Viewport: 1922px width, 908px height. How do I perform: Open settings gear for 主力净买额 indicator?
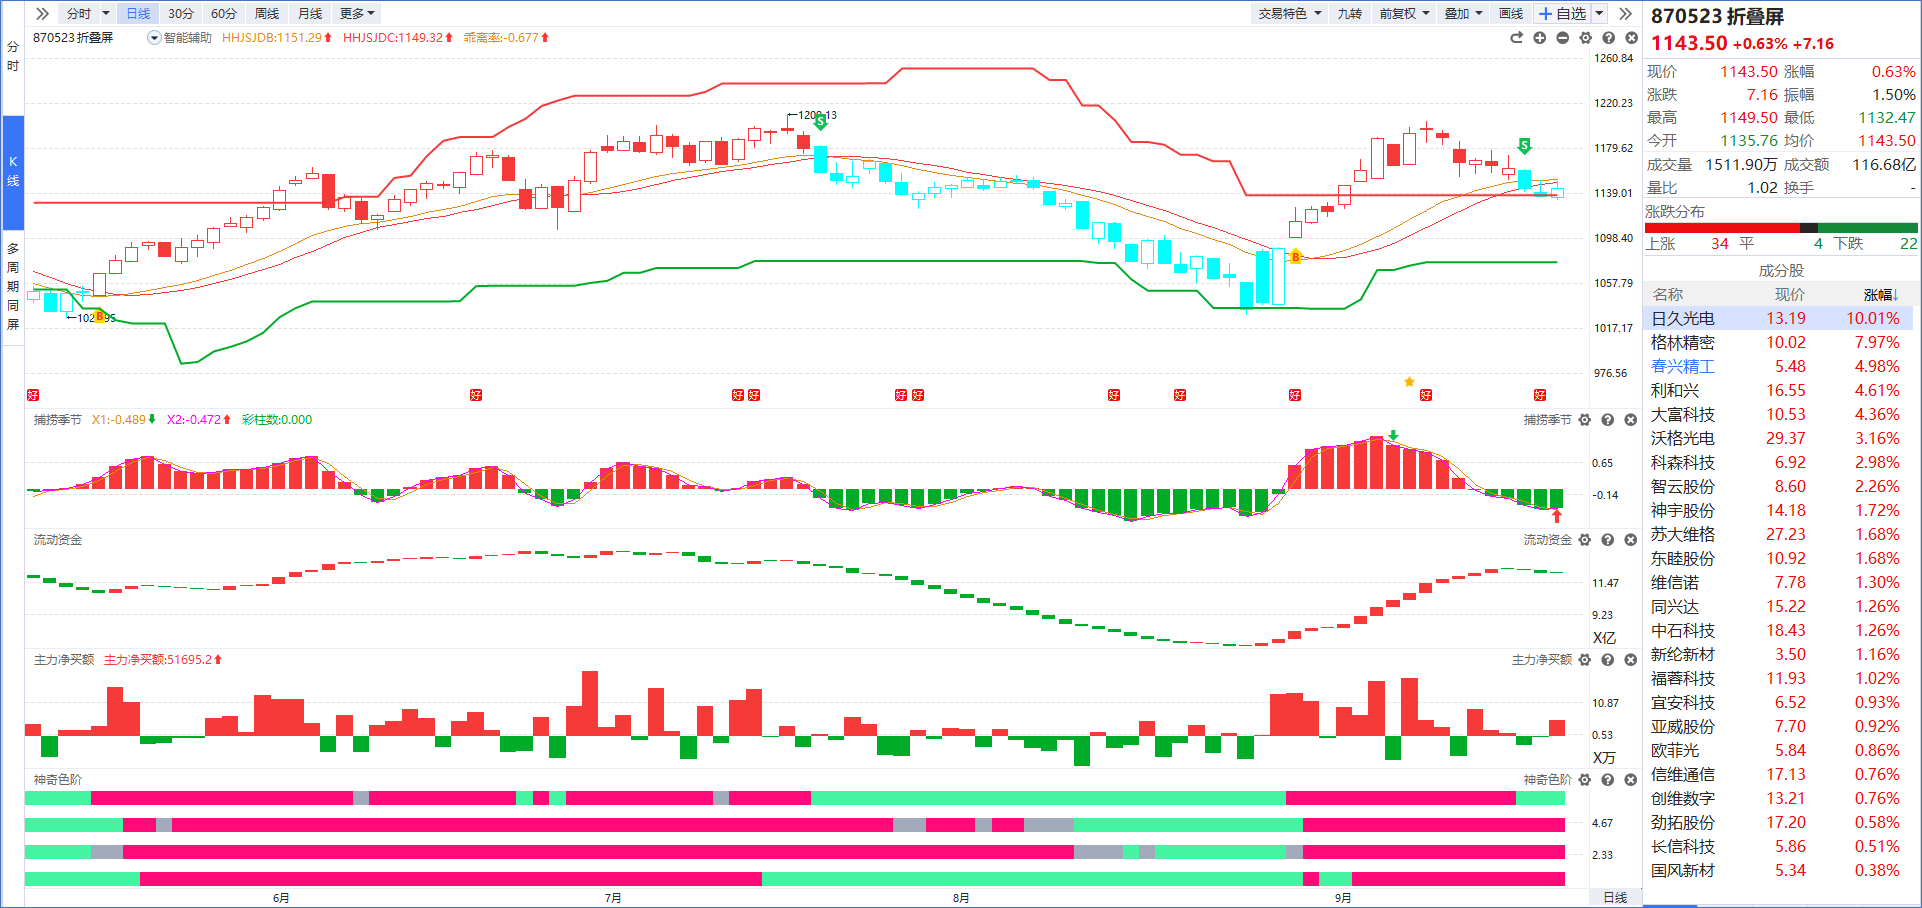(x=1584, y=660)
